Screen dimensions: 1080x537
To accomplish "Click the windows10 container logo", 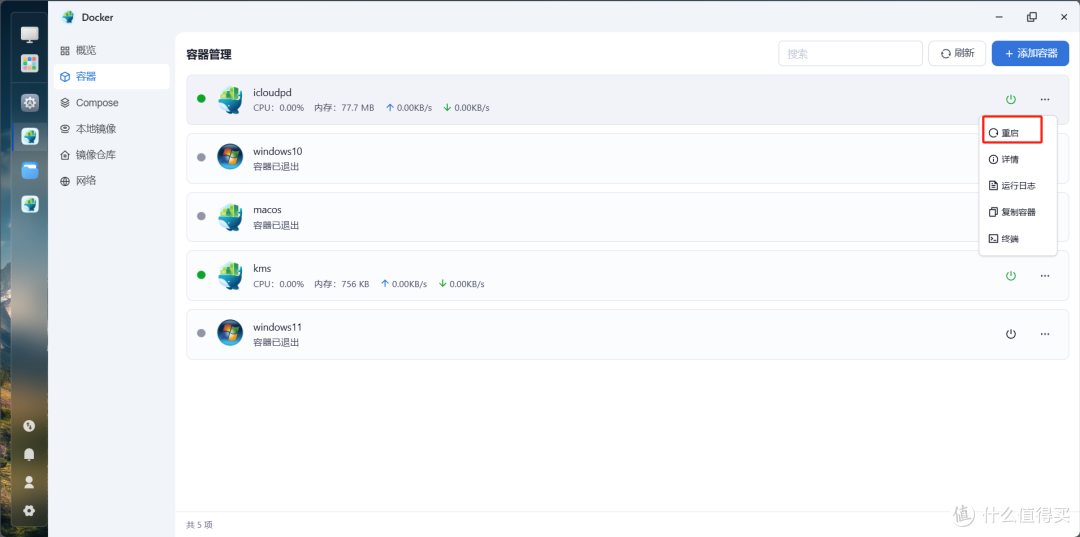I will tap(230, 157).
